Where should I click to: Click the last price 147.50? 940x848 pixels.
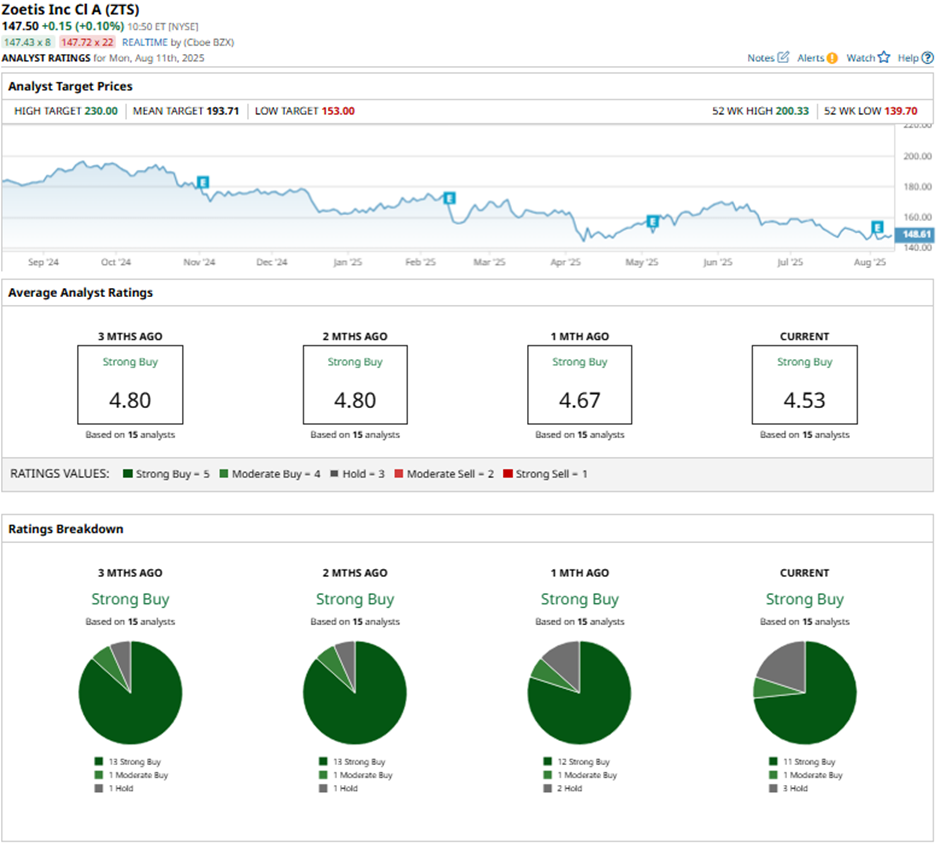20,26
